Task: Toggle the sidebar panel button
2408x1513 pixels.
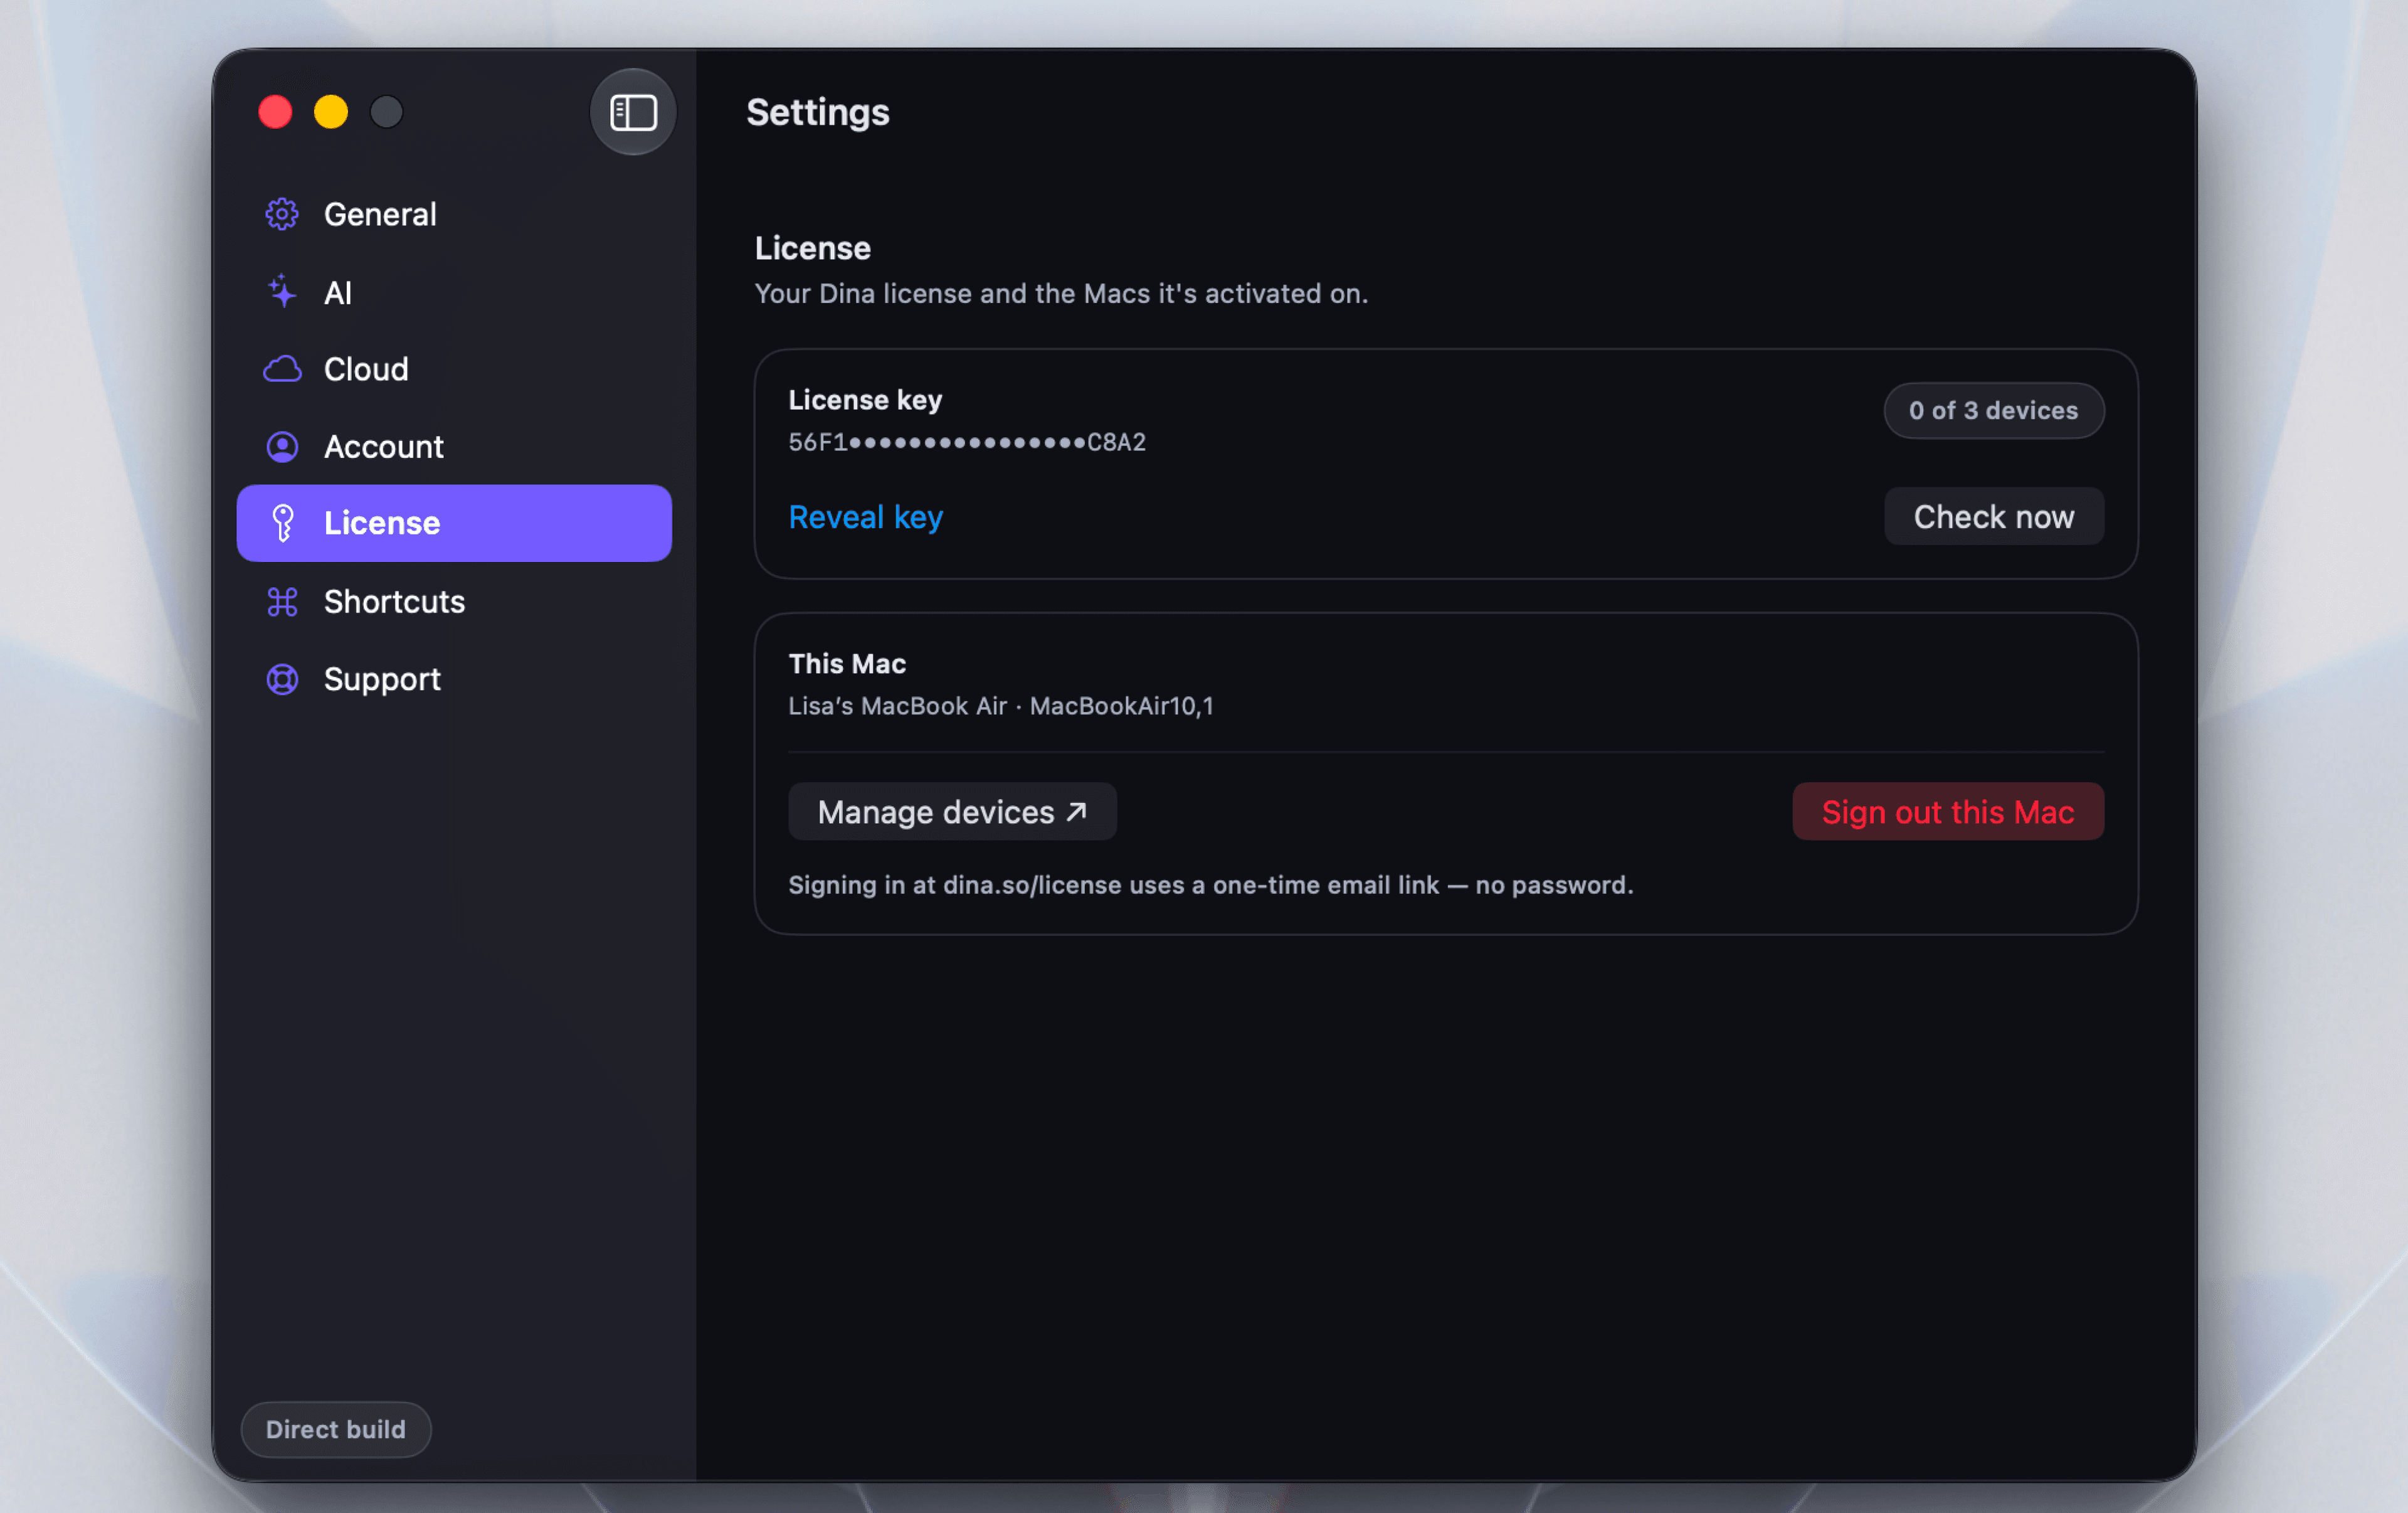Action: pyautogui.click(x=633, y=112)
